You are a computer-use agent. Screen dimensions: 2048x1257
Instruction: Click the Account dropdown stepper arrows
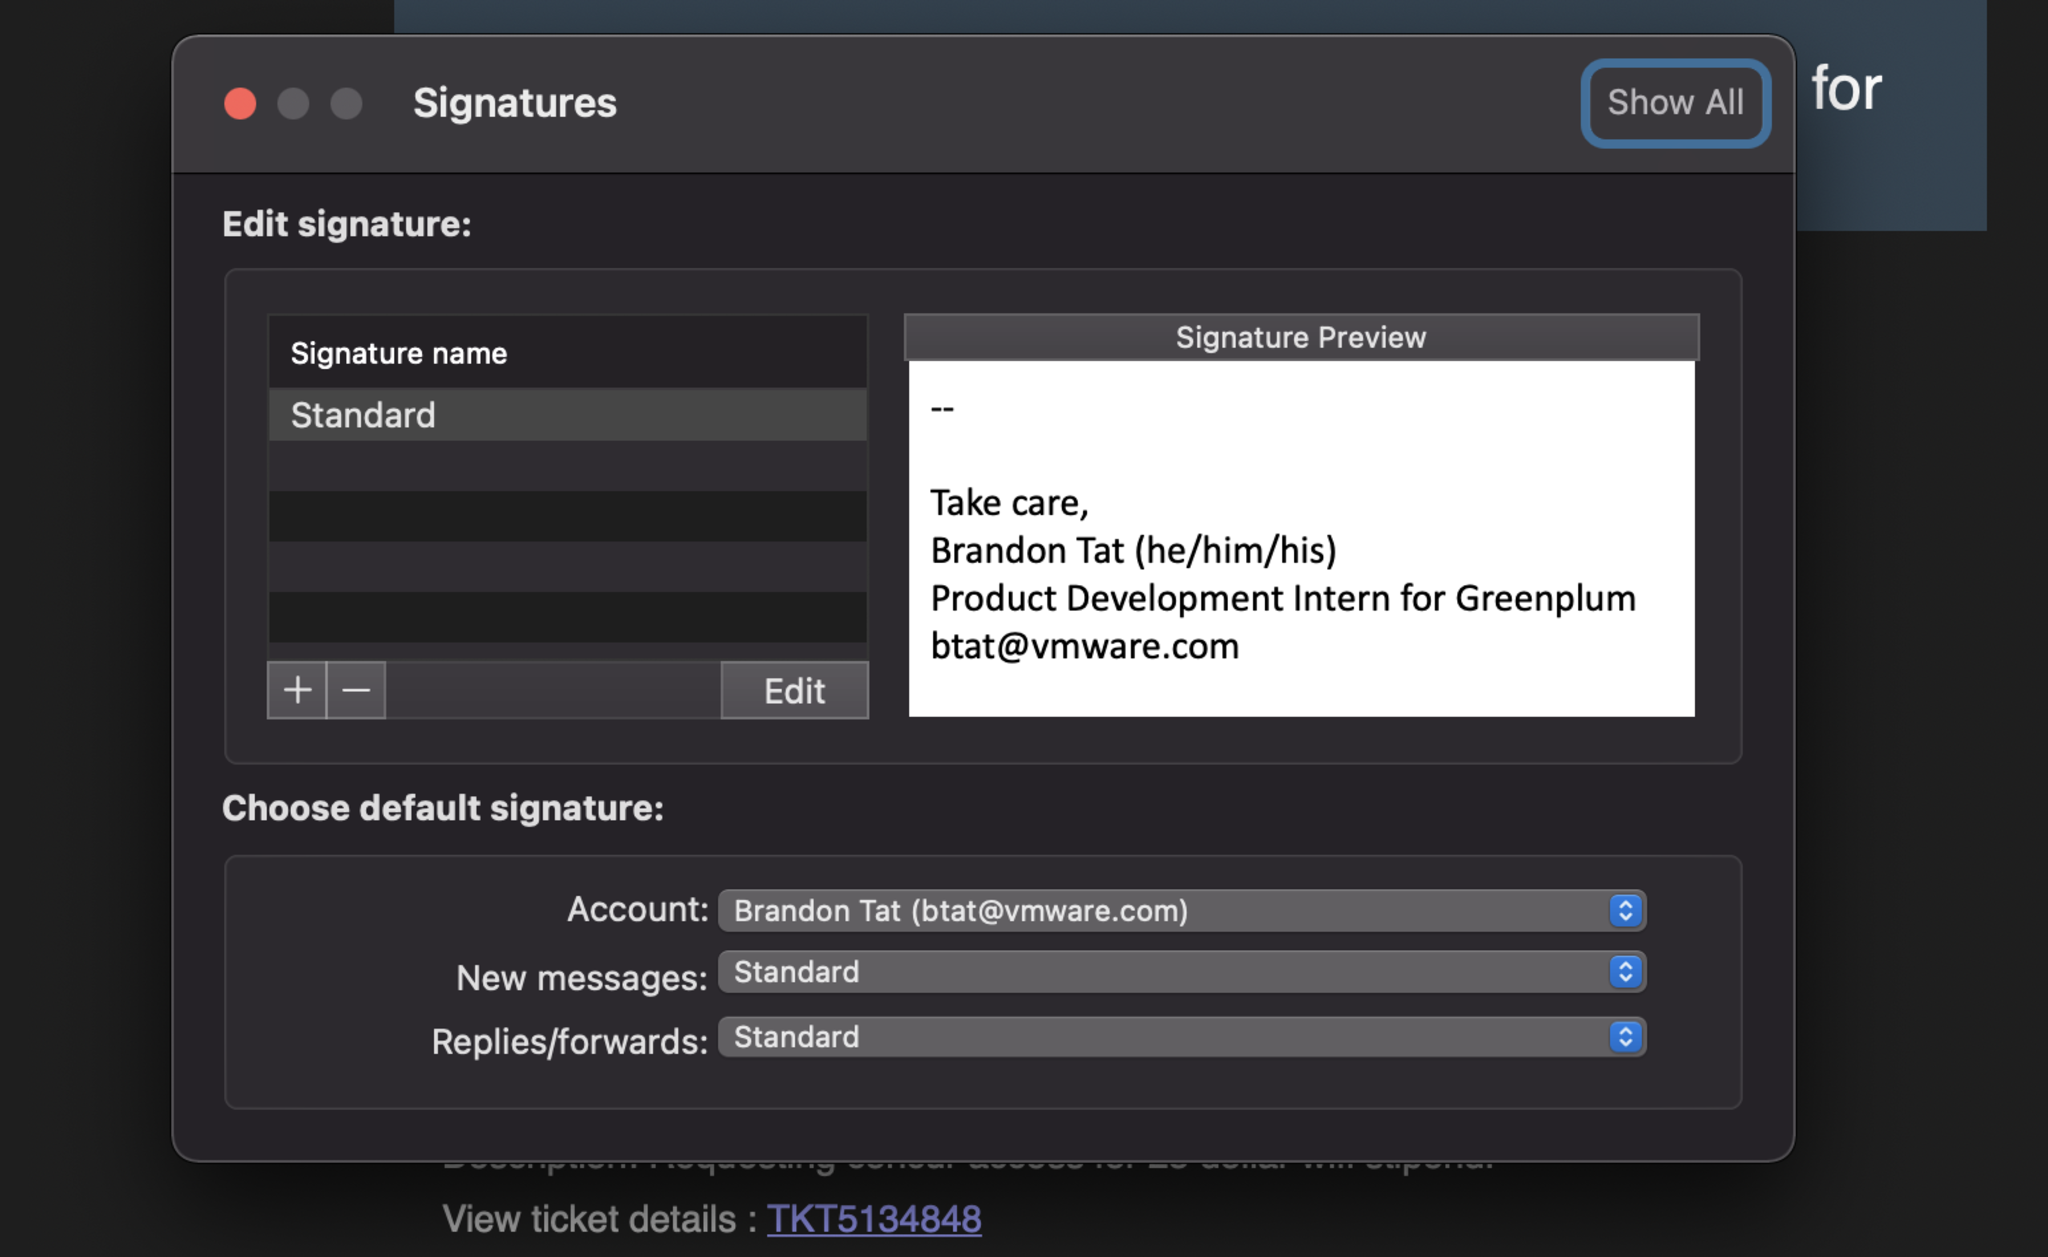[x=1625, y=910]
